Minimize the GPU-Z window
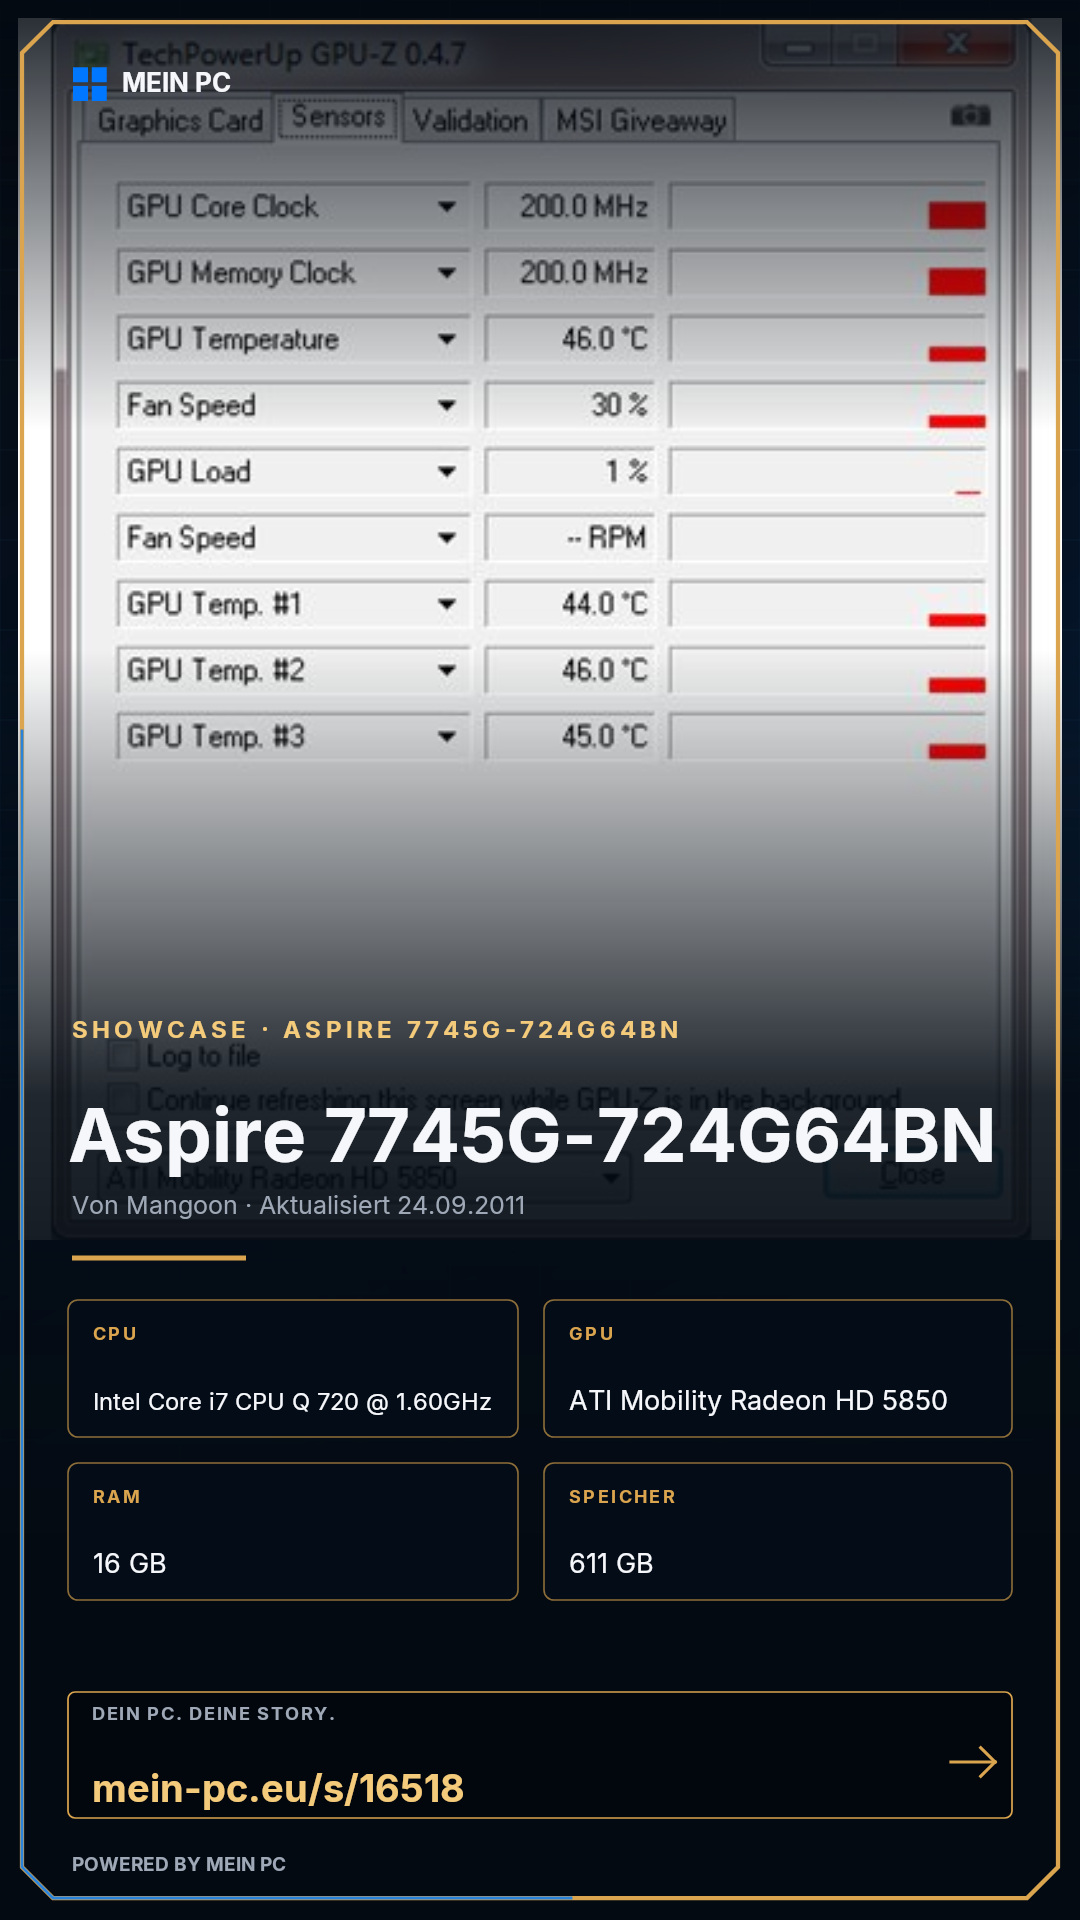 click(x=798, y=46)
